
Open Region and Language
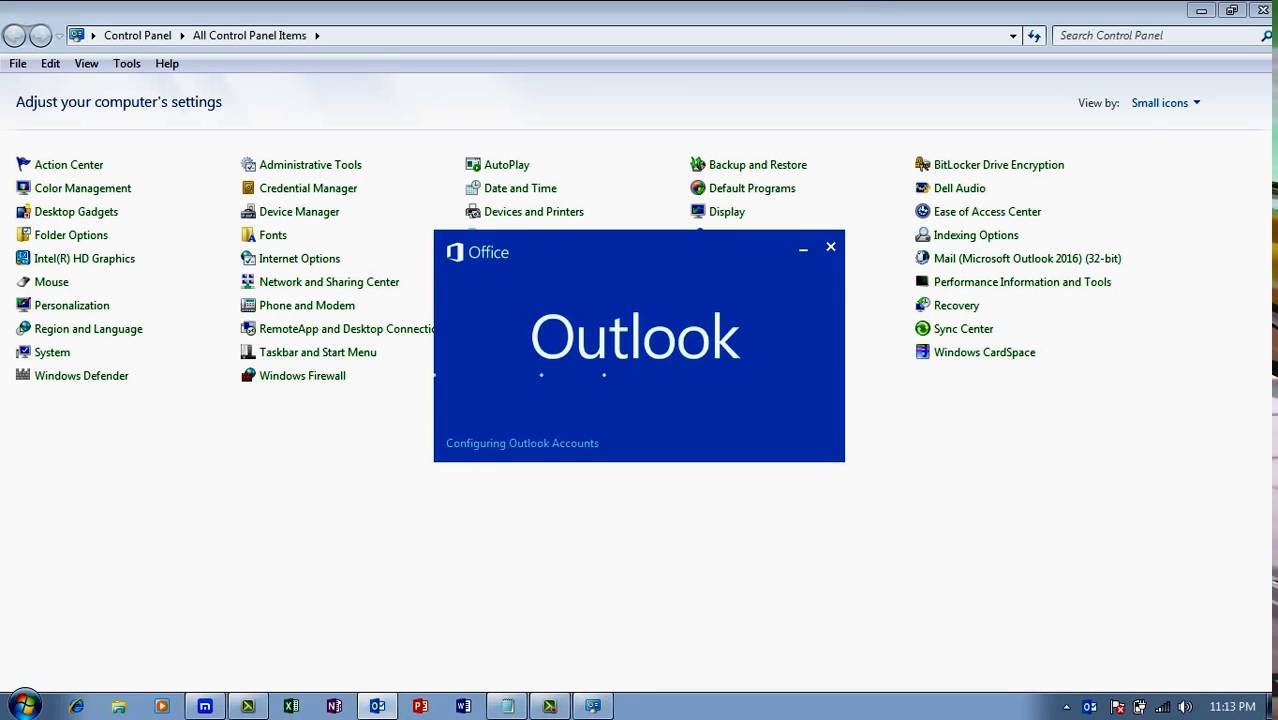coord(79,329)
